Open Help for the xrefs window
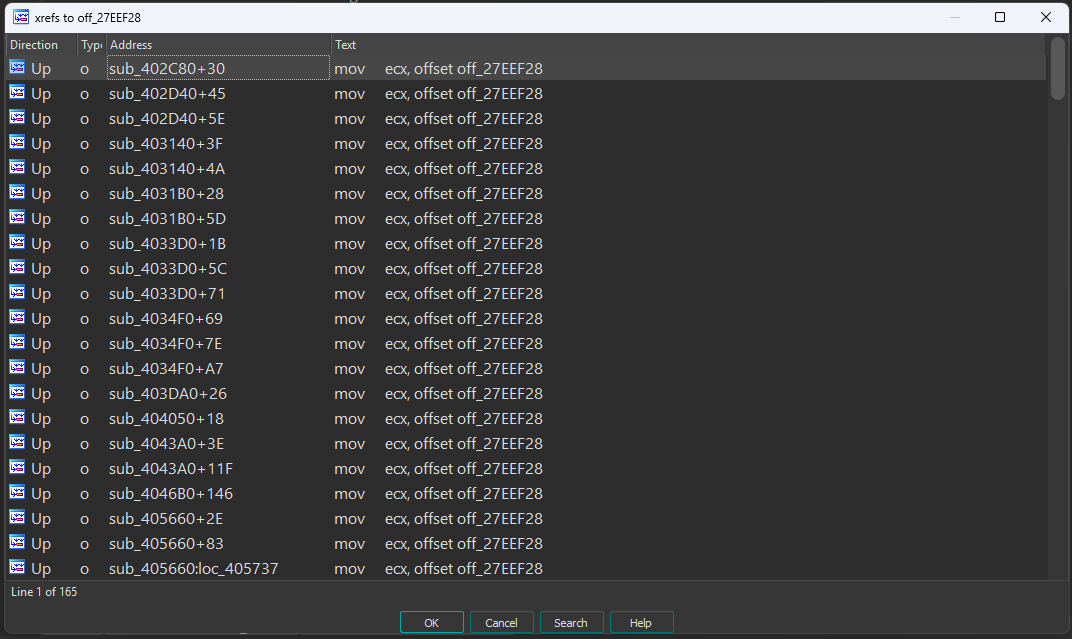 (x=641, y=621)
